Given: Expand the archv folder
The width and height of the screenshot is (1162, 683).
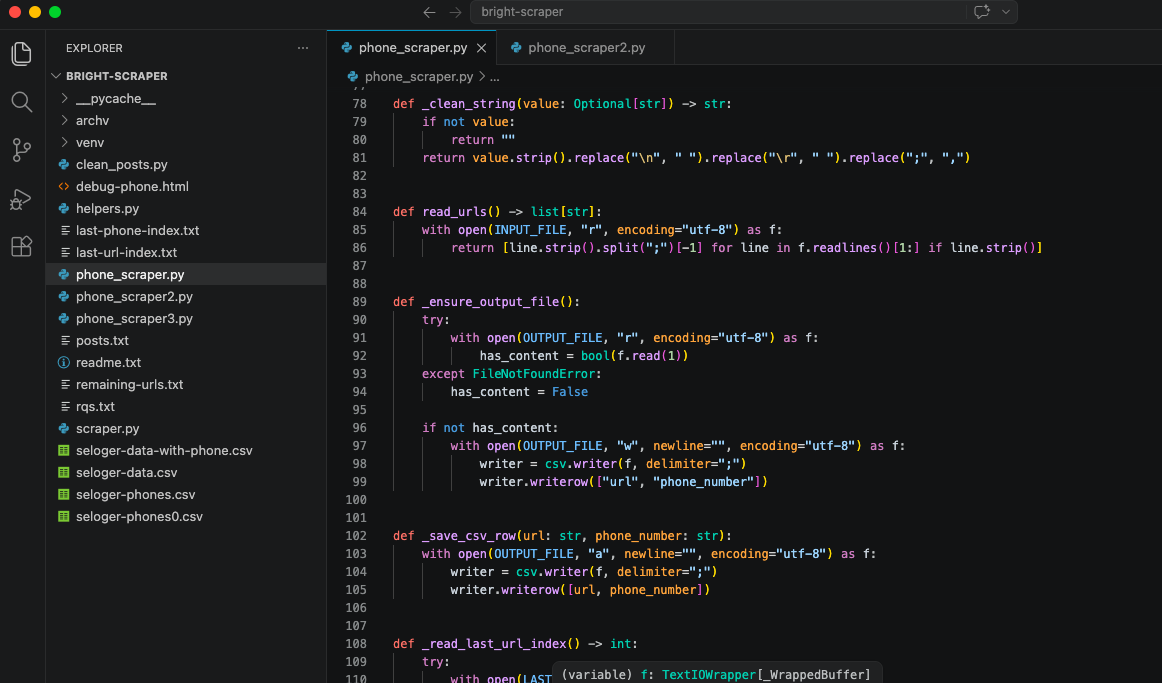Looking at the screenshot, I should pos(92,121).
